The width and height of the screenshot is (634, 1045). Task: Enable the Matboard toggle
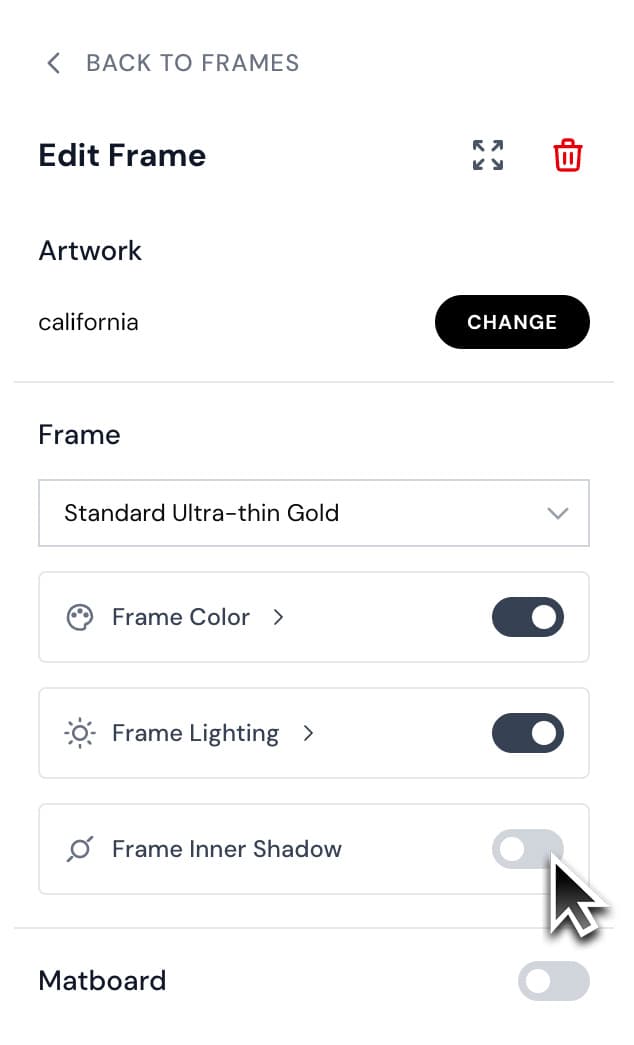(554, 981)
